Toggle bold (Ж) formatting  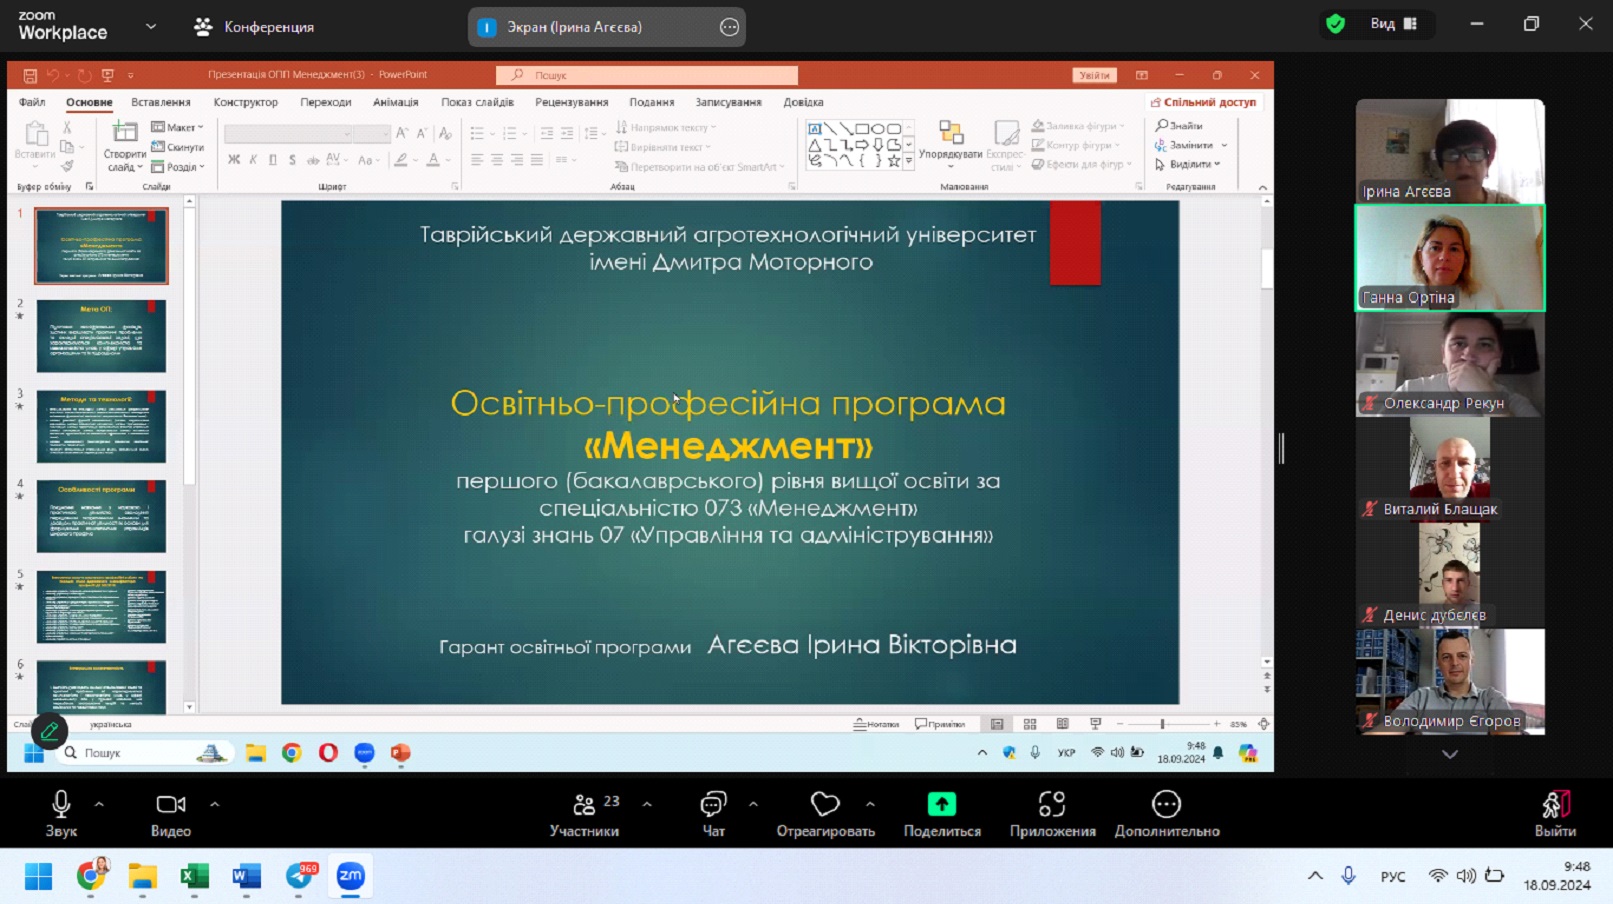click(233, 160)
